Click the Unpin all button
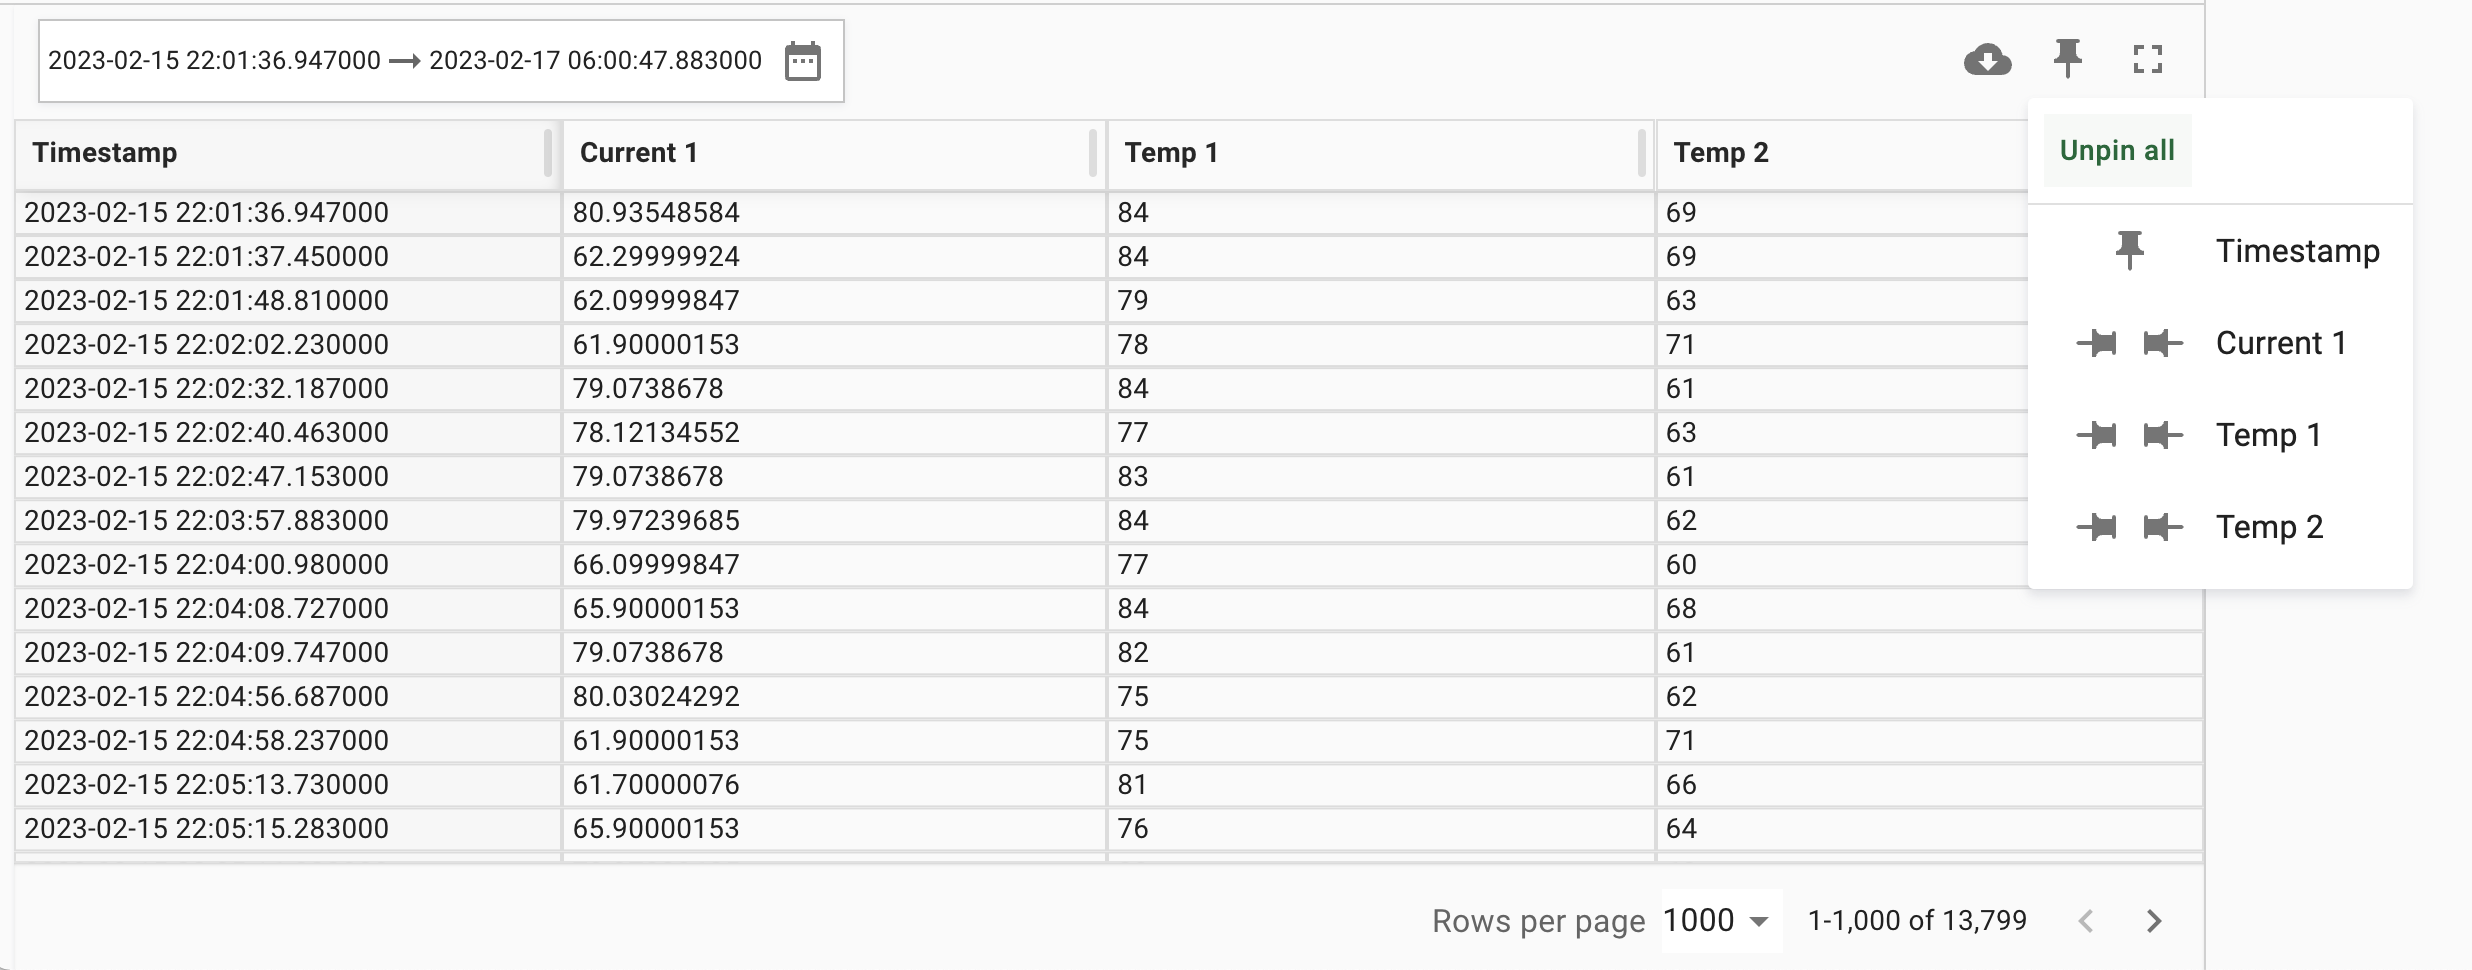The width and height of the screenshot is (2472, 970). (2117, 151)
